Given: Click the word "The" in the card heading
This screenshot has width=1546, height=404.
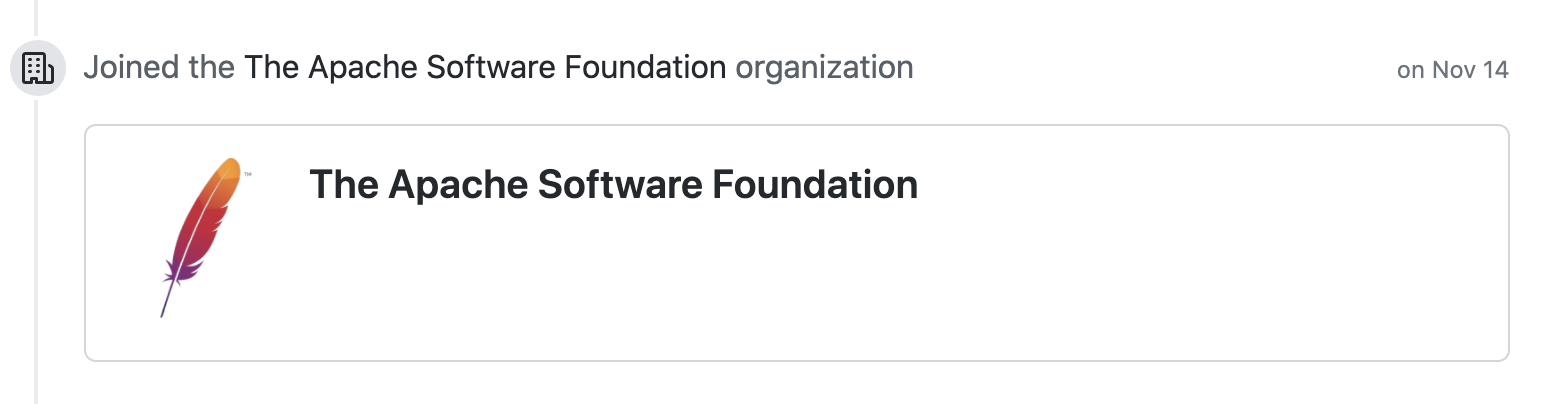Looking at the screenshot, I should click(342, 185).
